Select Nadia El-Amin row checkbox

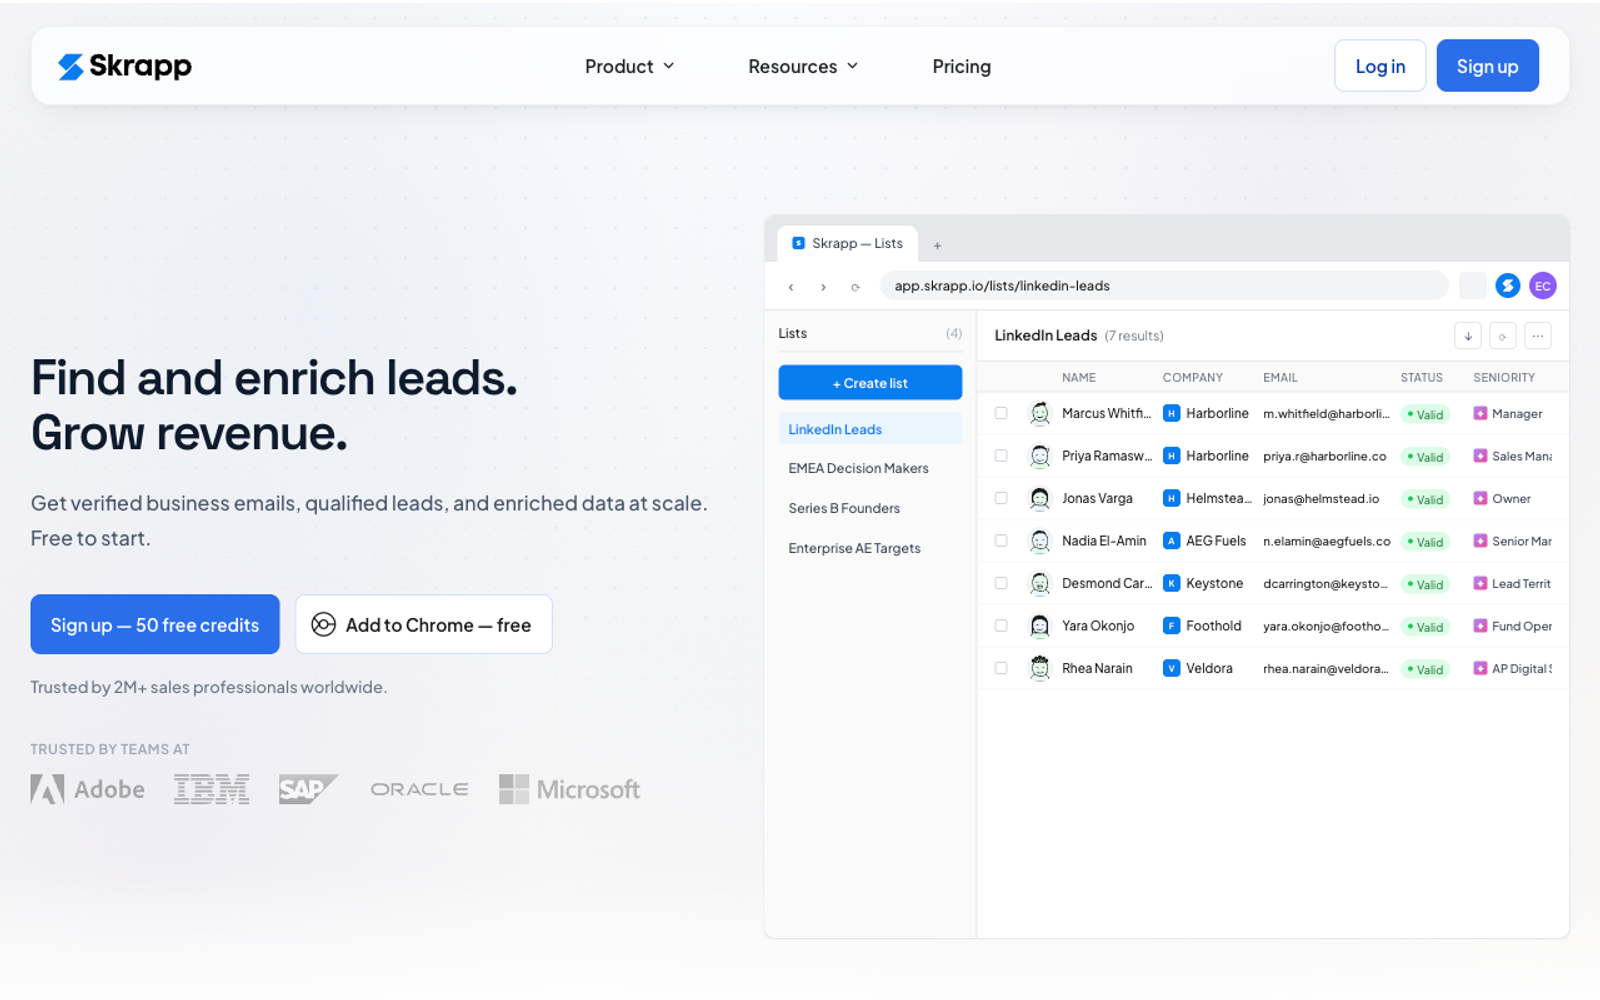[x=1001, y=541]
